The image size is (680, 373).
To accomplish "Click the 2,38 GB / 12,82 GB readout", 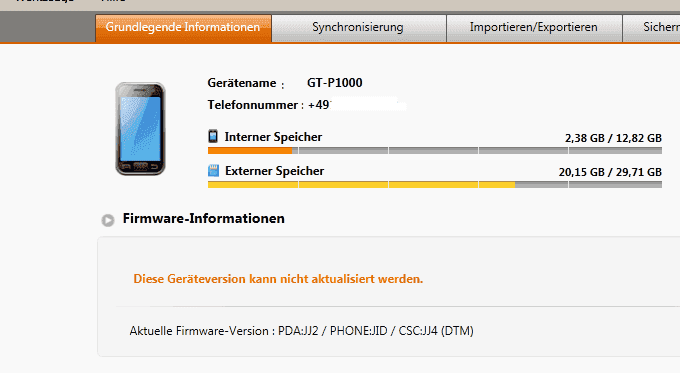I will click(x=613, y=138).
